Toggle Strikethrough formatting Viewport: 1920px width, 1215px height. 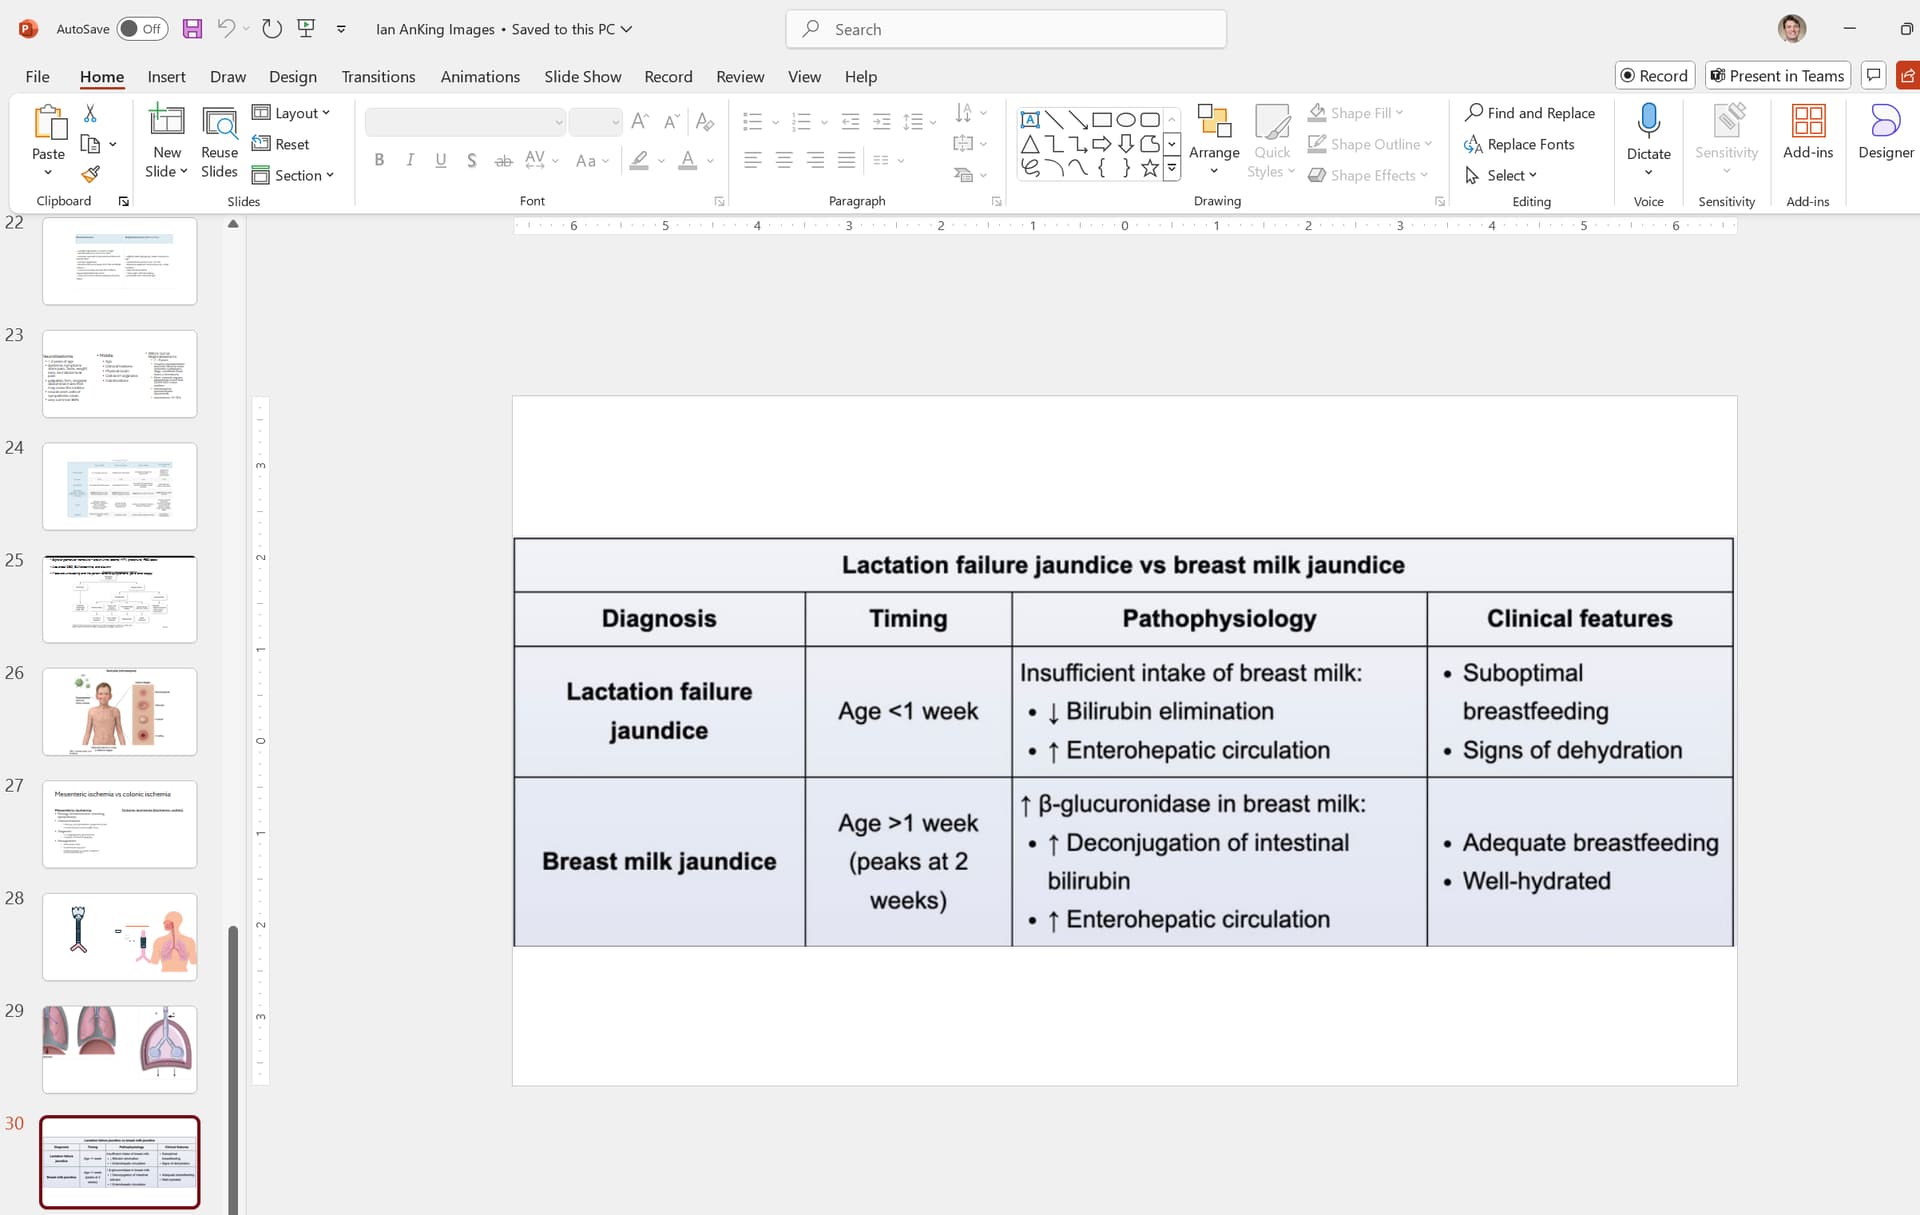[x=504, y=160]
